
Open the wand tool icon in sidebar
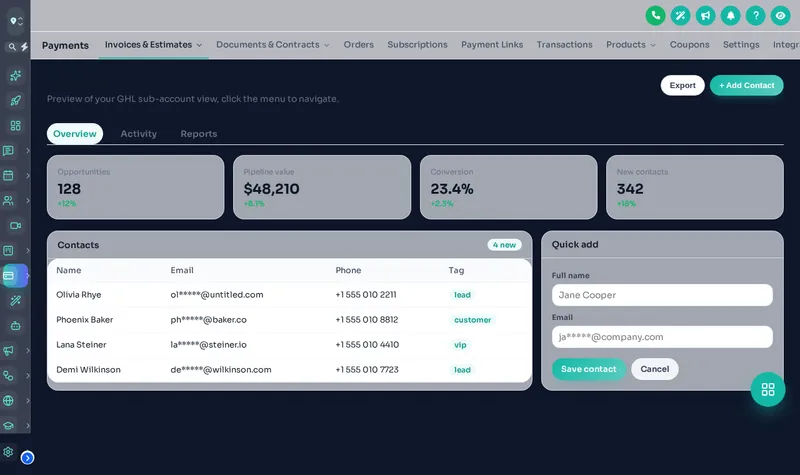point(15,301)
